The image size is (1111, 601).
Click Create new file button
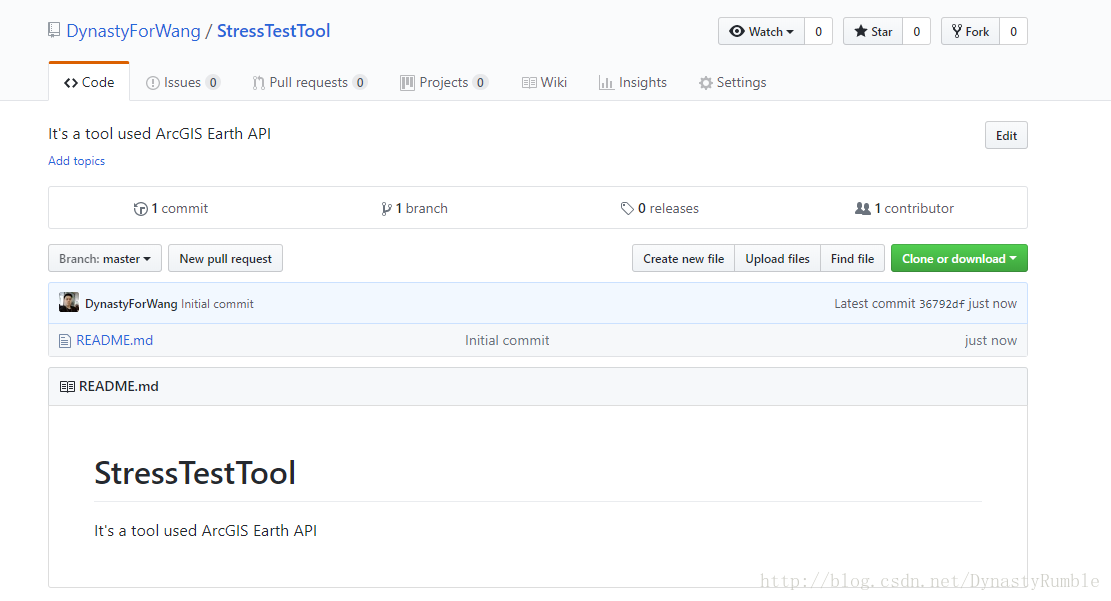(x=684, y=259)
